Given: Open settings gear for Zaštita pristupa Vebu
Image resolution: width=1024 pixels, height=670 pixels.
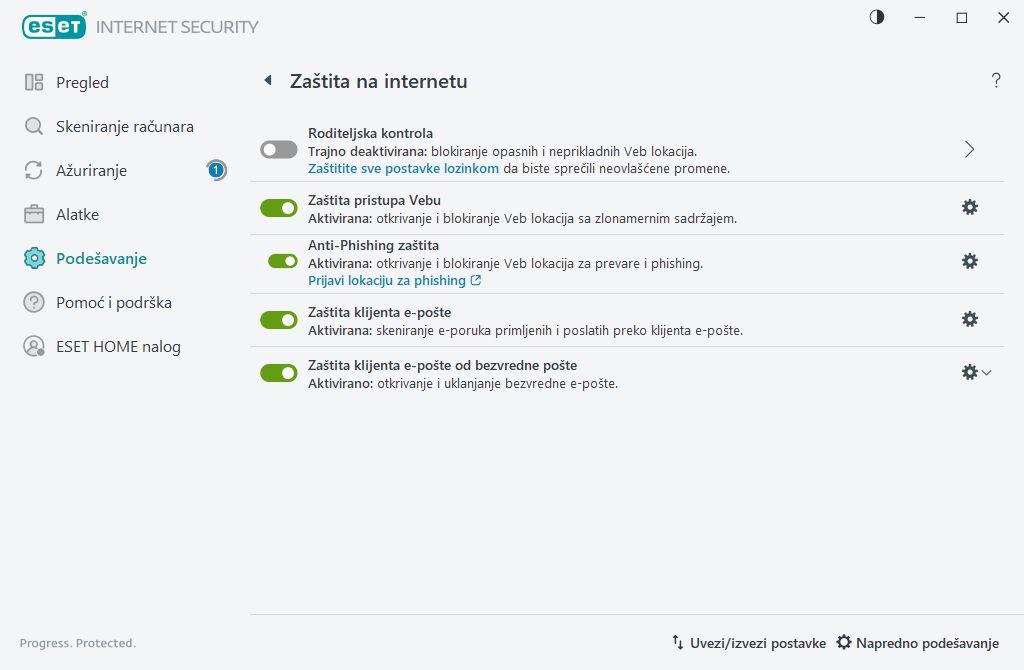Looking at the screenshot, I should (x=969, y=207).
